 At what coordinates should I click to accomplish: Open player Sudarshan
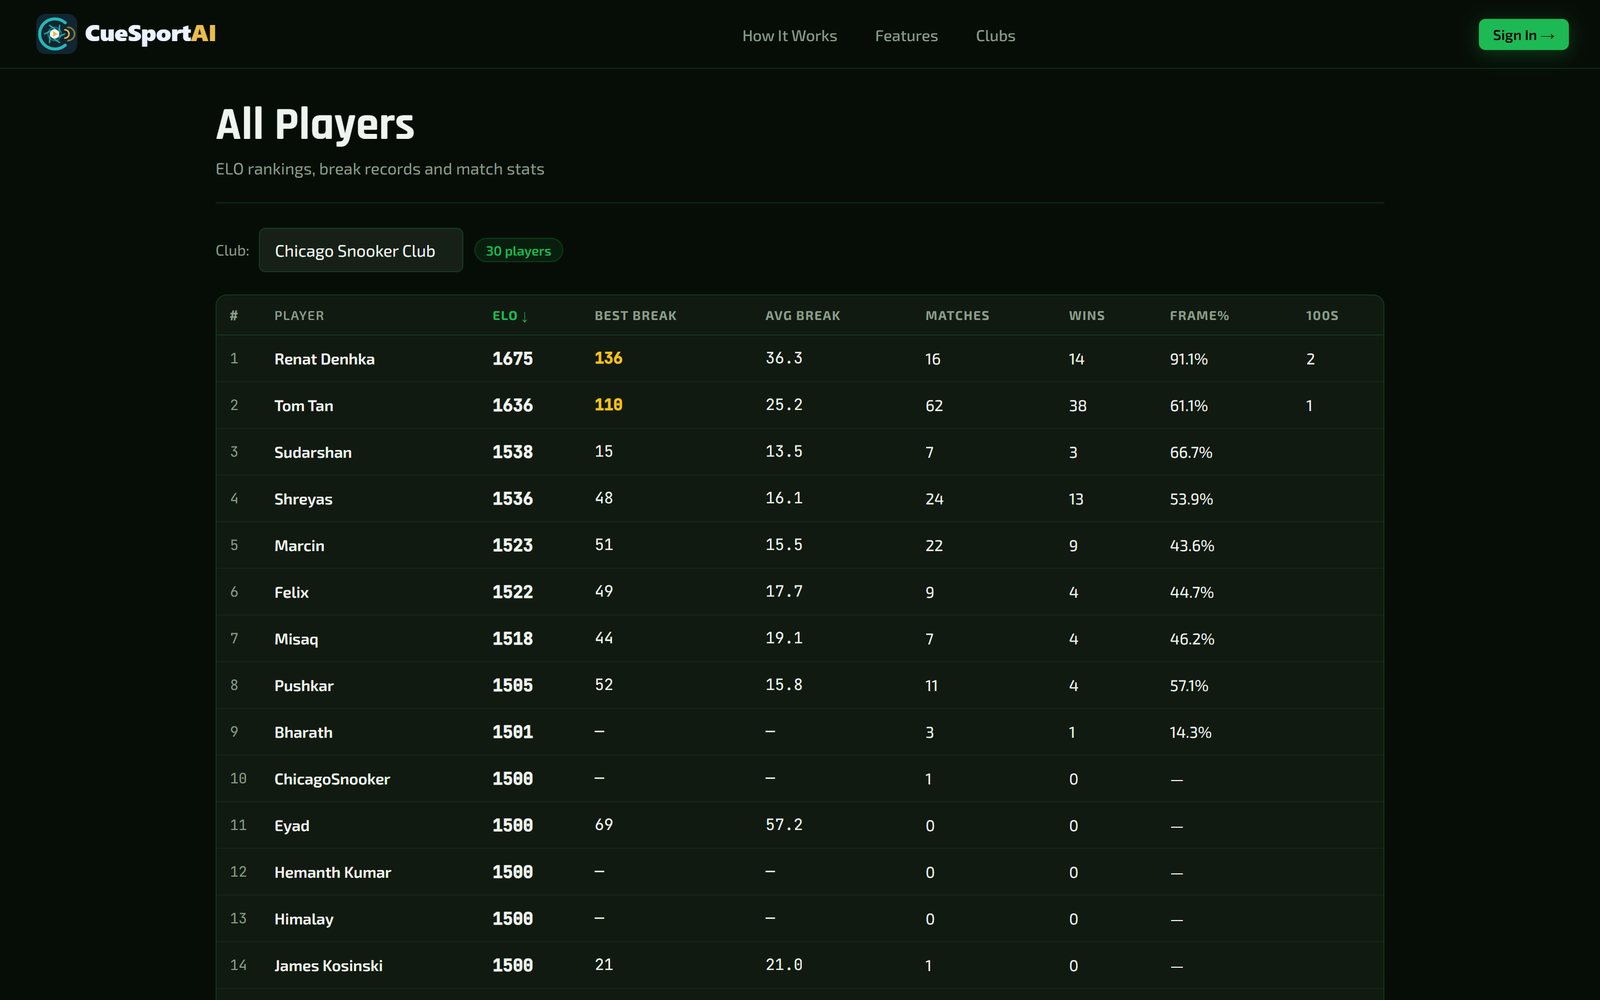click(x=312, y=452)
